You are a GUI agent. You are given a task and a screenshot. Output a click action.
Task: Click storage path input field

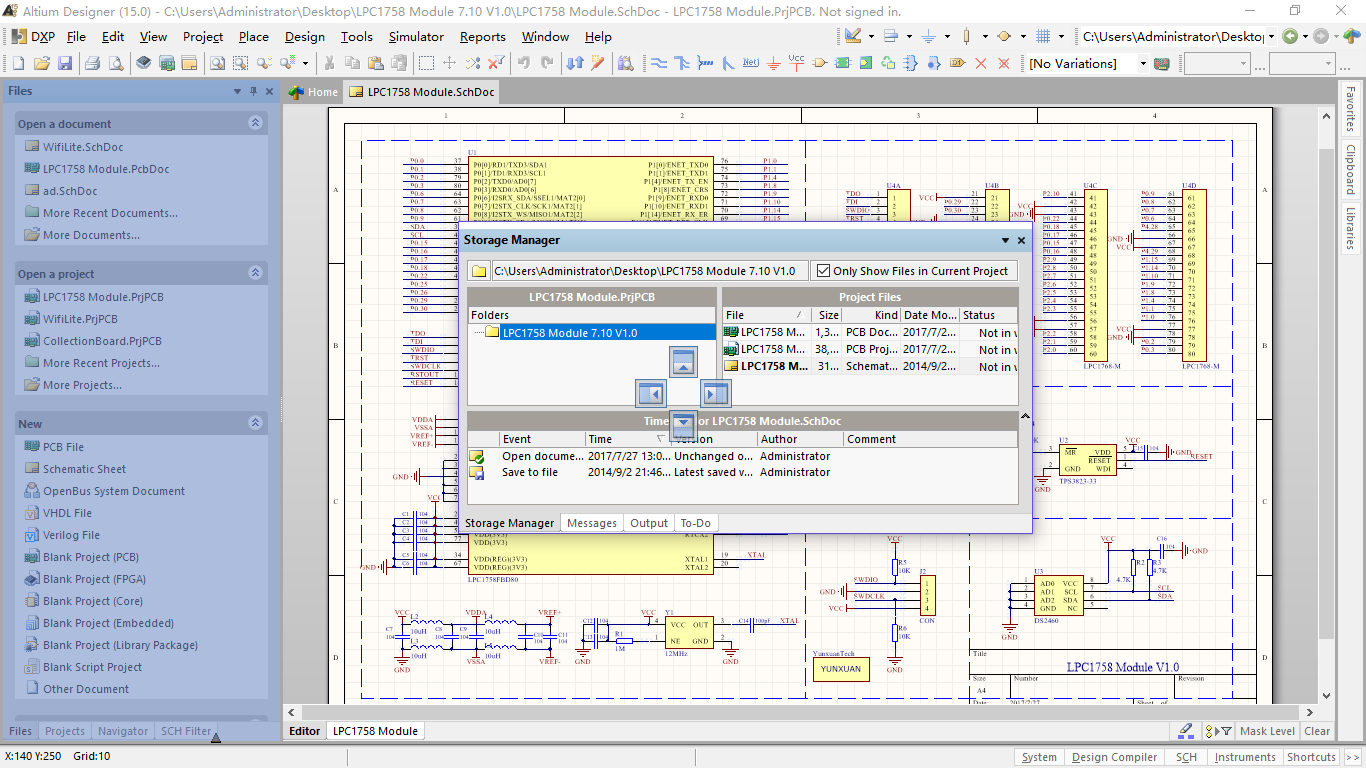click(x=649, y=271)
